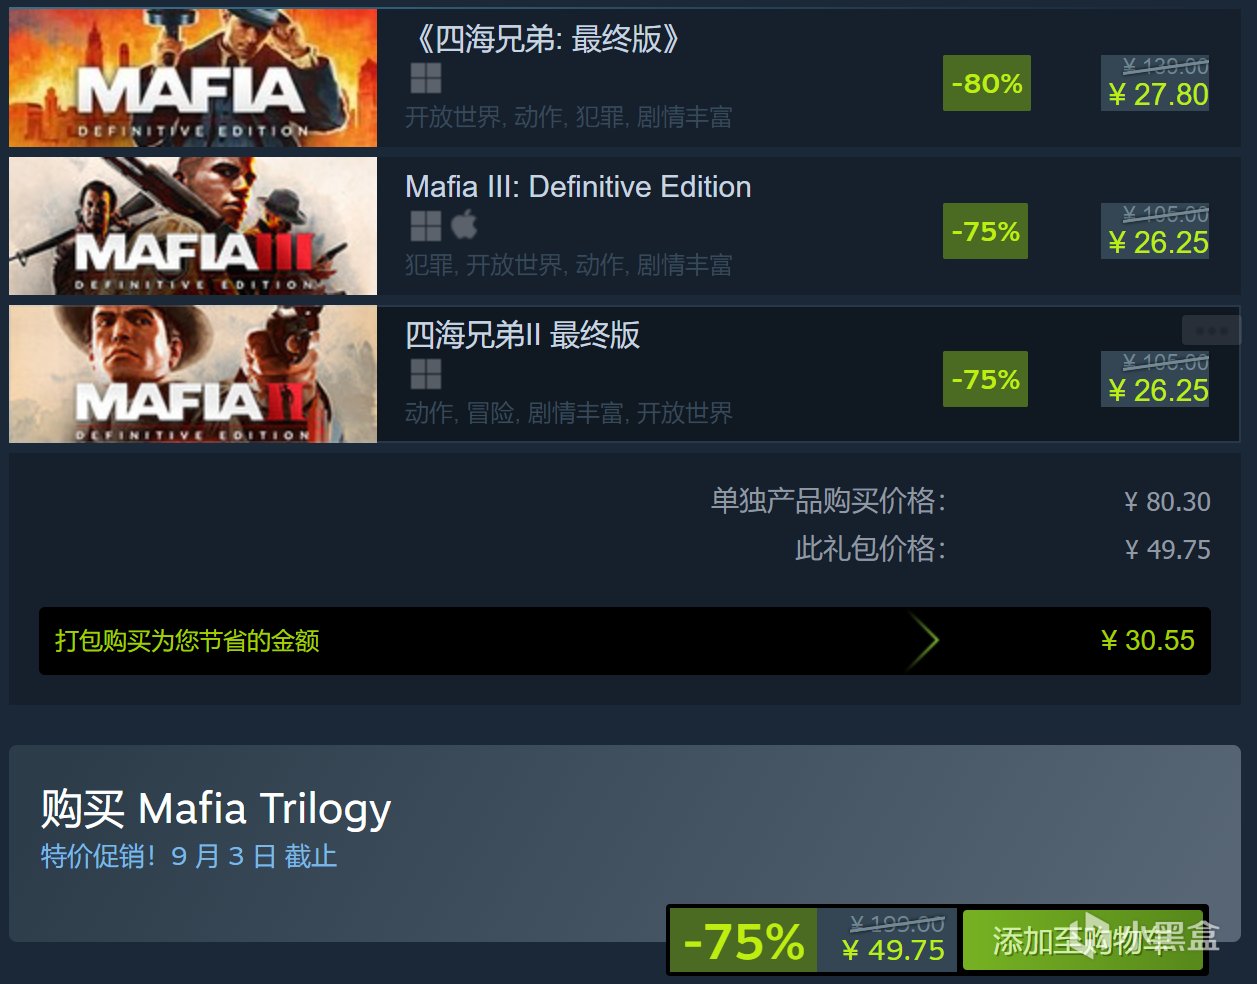Click the green savings arrow chevron
1257x984 pixels.
coord(924,641)
